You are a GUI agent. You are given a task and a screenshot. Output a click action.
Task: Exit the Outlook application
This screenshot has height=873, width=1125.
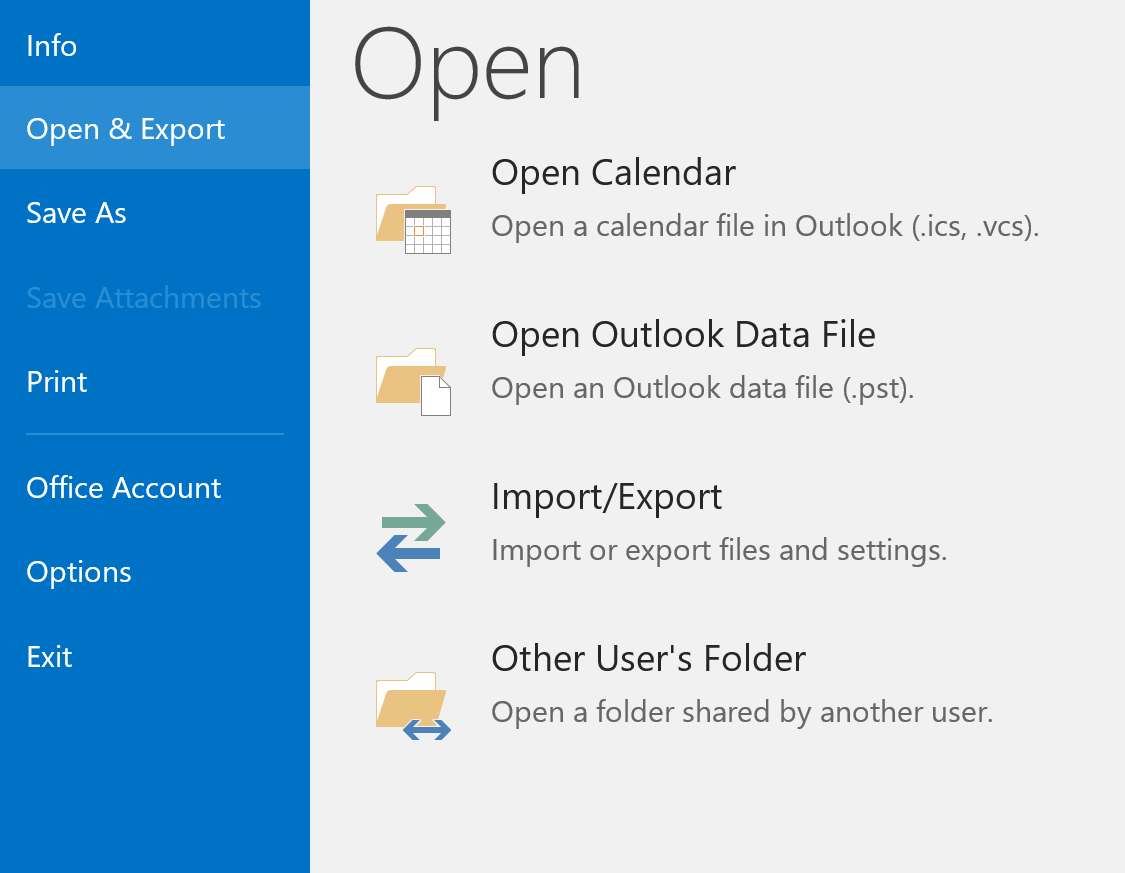click(x=49, y=656)
